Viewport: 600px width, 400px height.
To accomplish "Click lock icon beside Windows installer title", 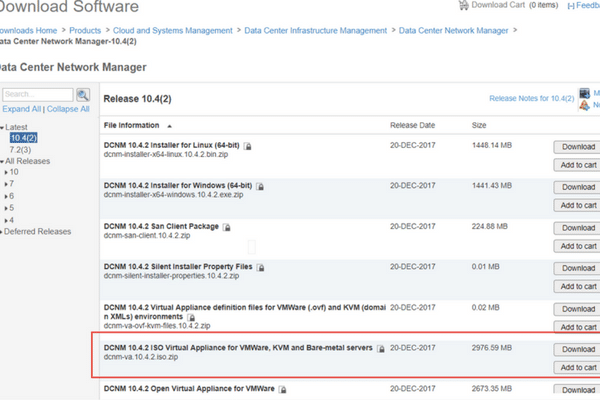I will point(260,187).
